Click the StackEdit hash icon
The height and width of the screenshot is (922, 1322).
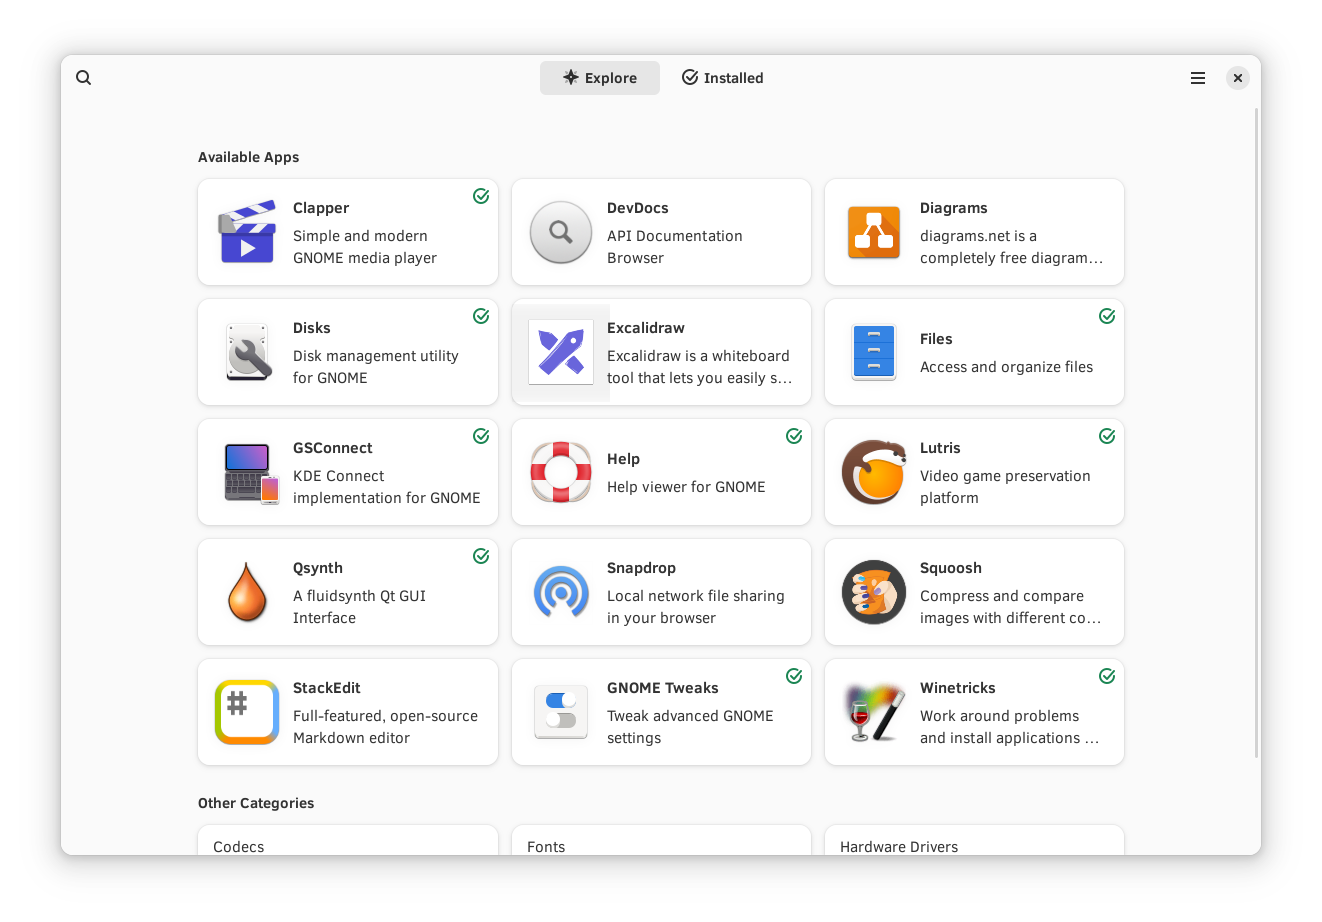tap(247, 712)
